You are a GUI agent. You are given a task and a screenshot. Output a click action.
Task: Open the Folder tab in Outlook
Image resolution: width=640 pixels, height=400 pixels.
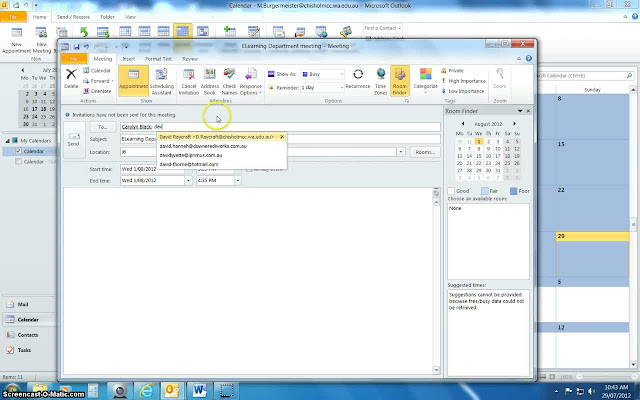pos(107,17)
